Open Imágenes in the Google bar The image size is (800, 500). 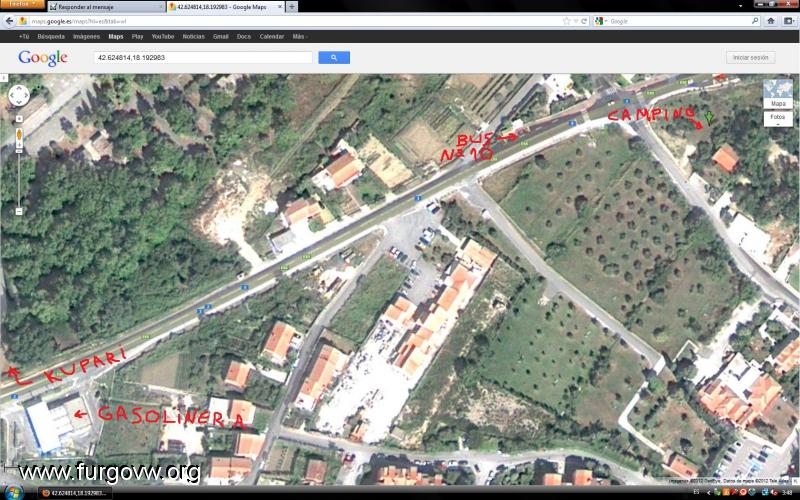click(x=86, y=37)
